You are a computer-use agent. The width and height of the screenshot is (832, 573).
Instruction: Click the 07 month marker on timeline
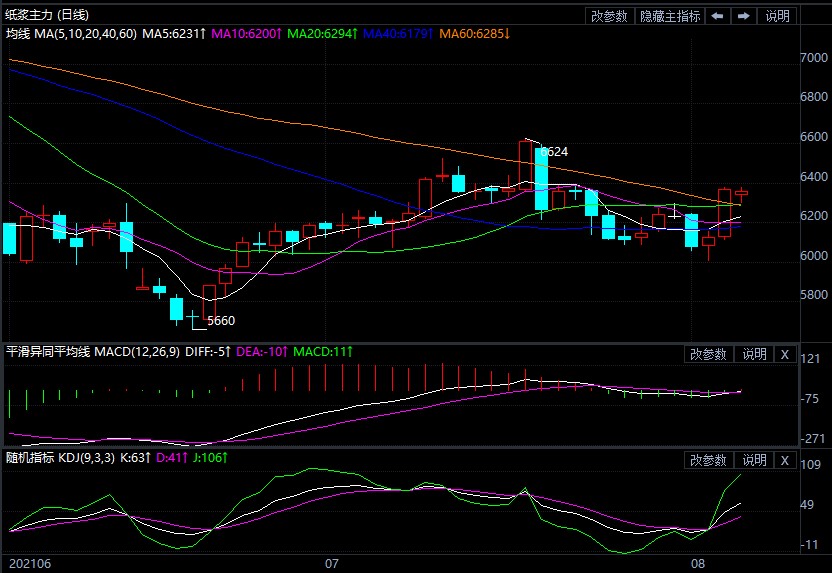click(x=332, y=563)
